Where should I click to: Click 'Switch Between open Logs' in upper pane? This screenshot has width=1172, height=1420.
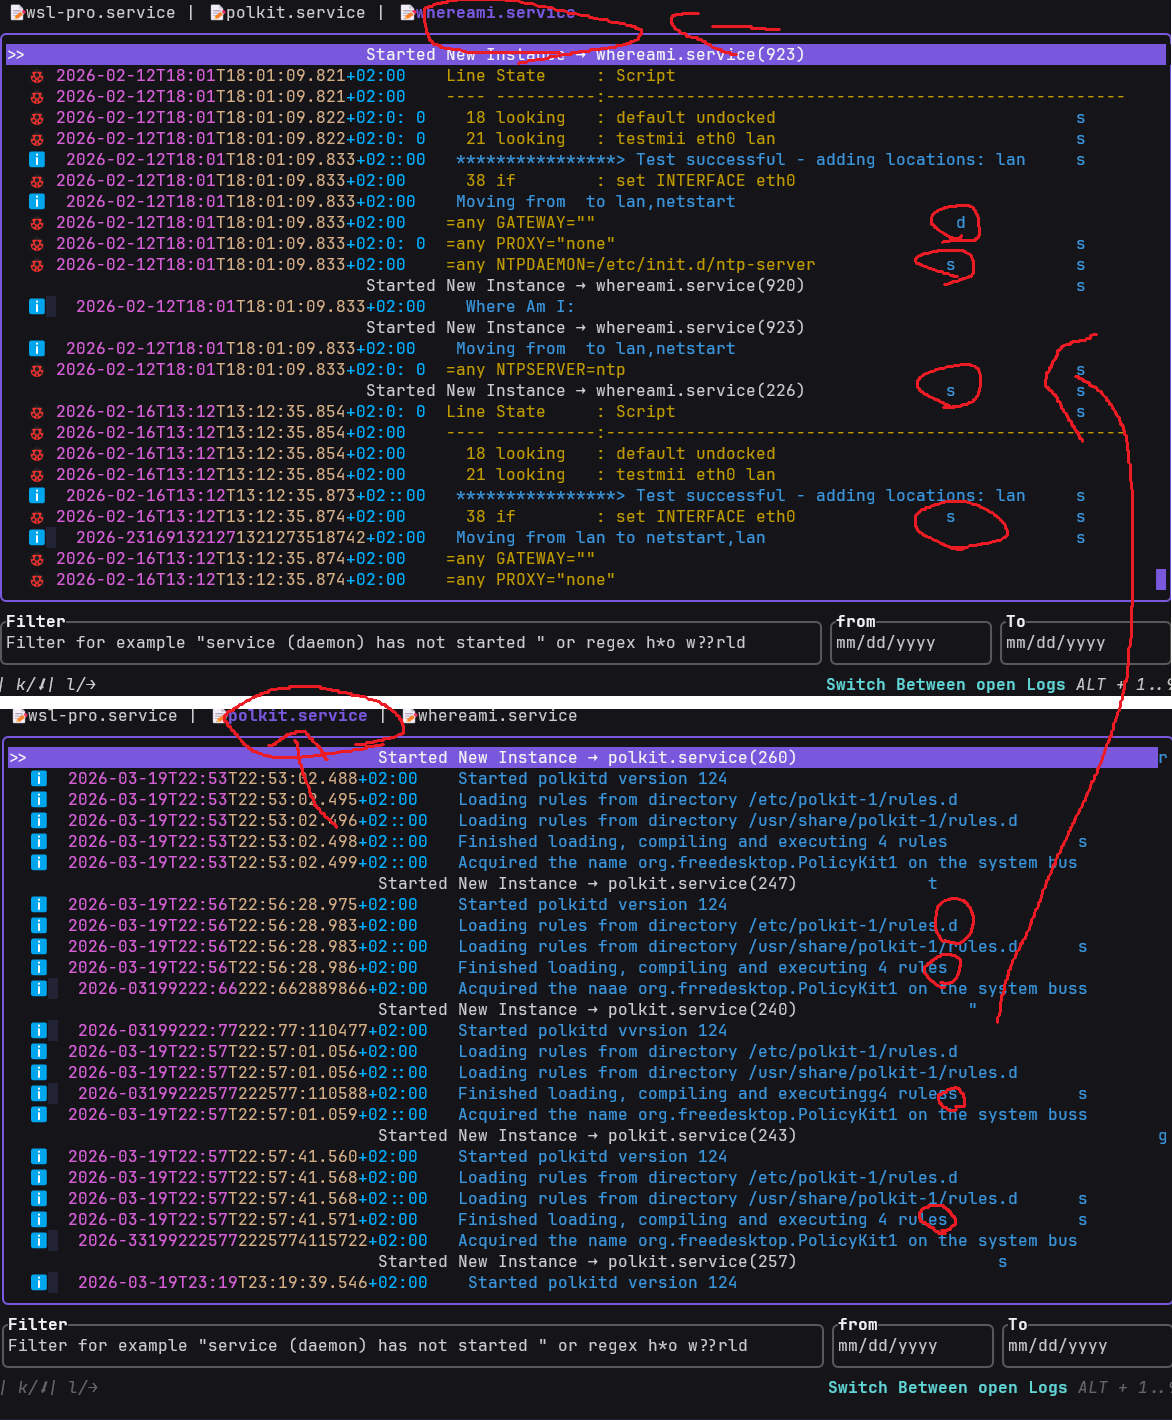[x=944, y=685]
